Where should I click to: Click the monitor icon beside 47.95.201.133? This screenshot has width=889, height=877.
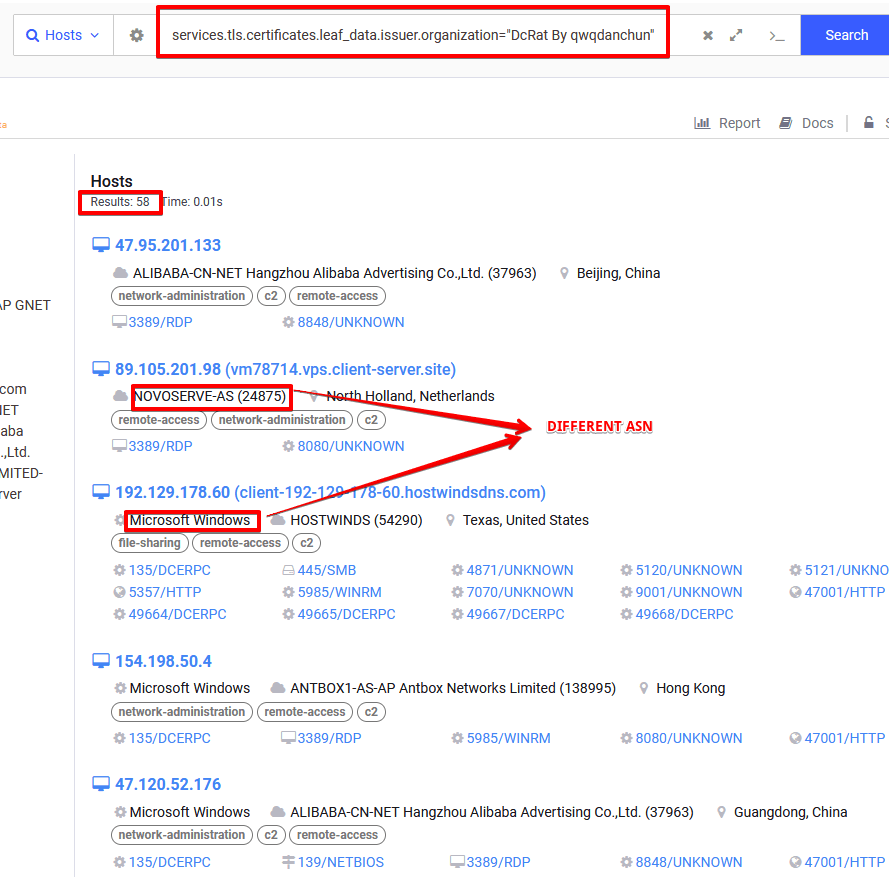[x=100, y=245]
